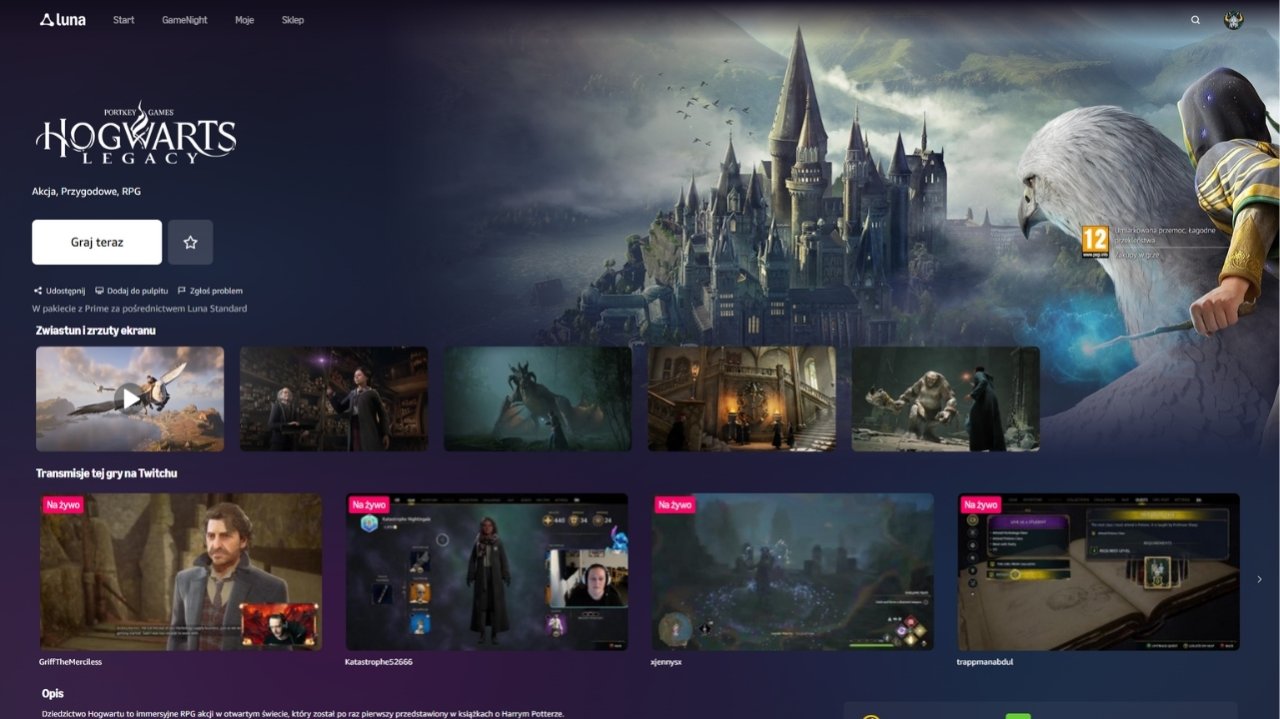Open the Sklep tab
The image size is (1280, 719).
pos(292,20)
